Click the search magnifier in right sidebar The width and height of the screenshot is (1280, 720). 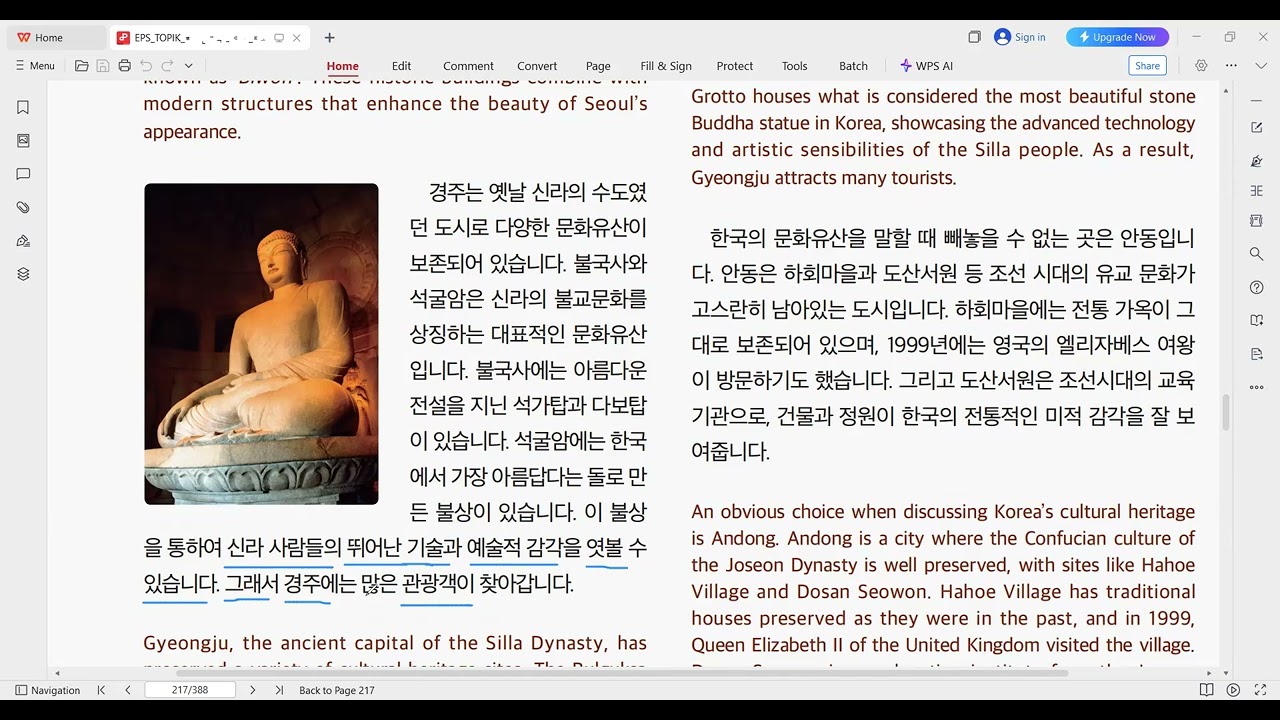pyautogui.click(x=1257, y=254)
